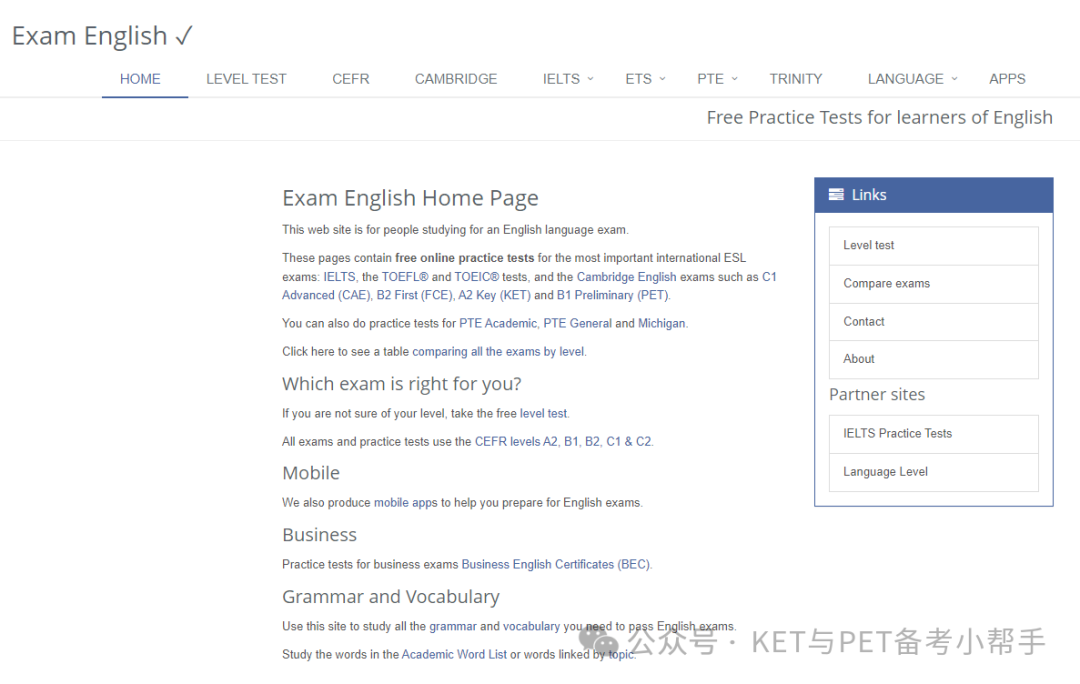Follow the TOEIC® link

point(477,277)
